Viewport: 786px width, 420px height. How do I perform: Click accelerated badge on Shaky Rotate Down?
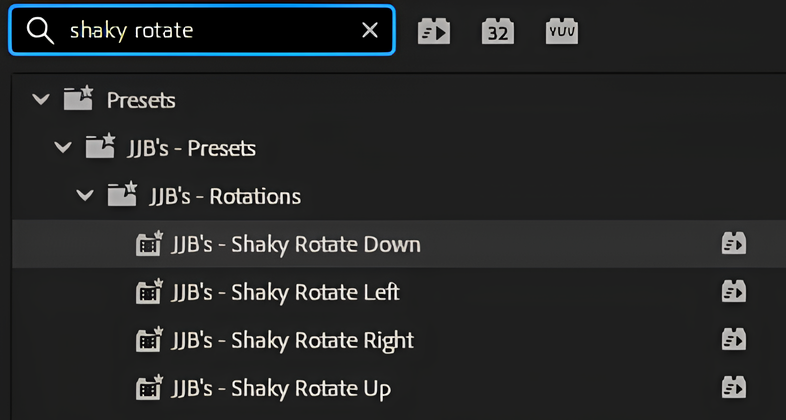734,244
